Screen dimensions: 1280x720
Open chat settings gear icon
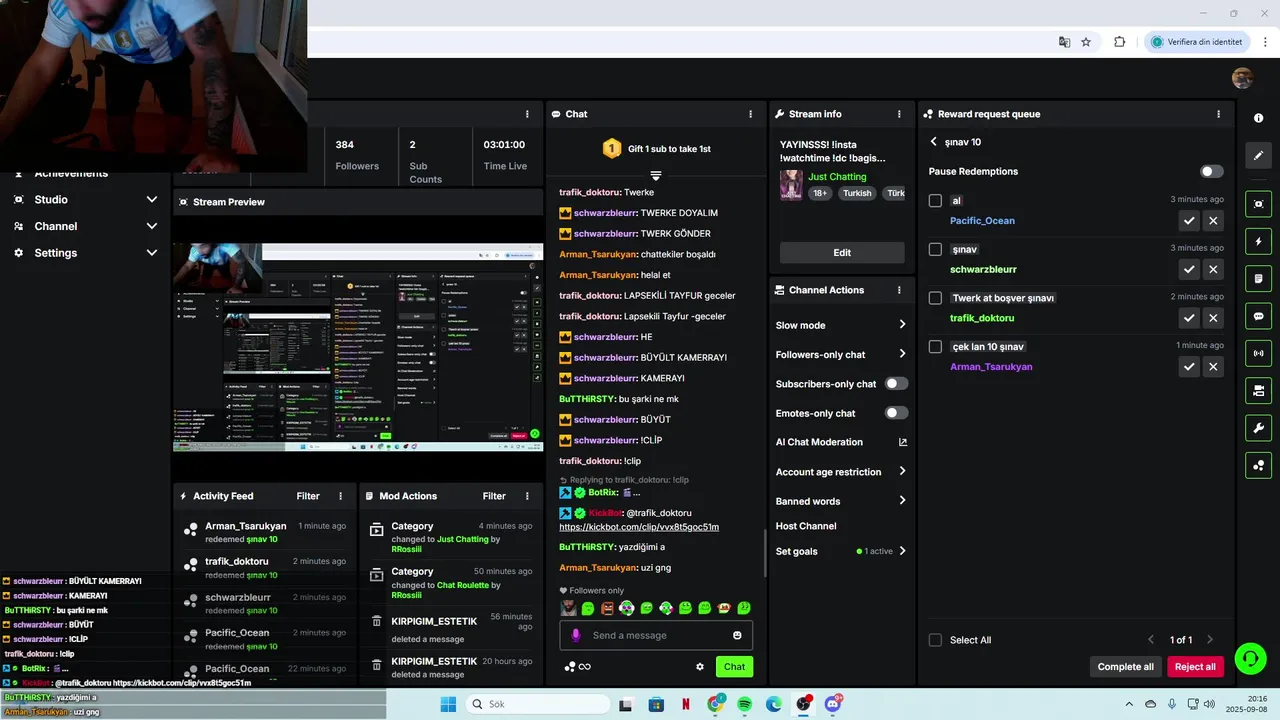(700, 667)
